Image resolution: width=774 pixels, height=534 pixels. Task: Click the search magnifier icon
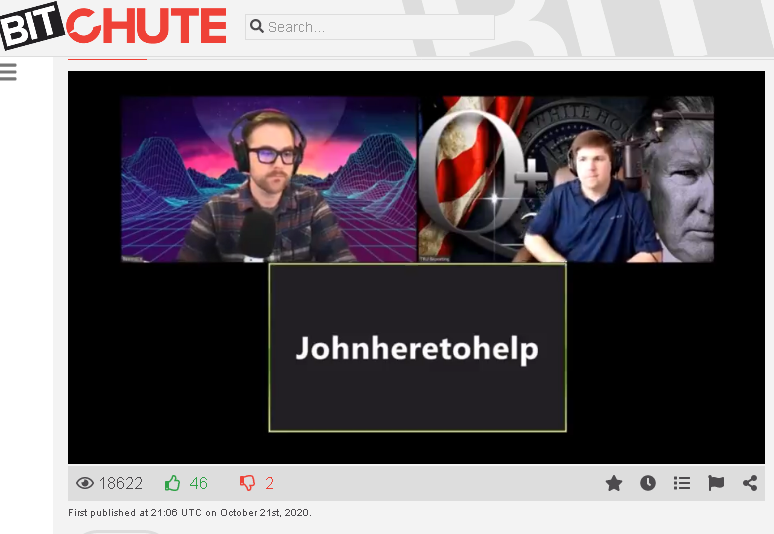point(257,26)
